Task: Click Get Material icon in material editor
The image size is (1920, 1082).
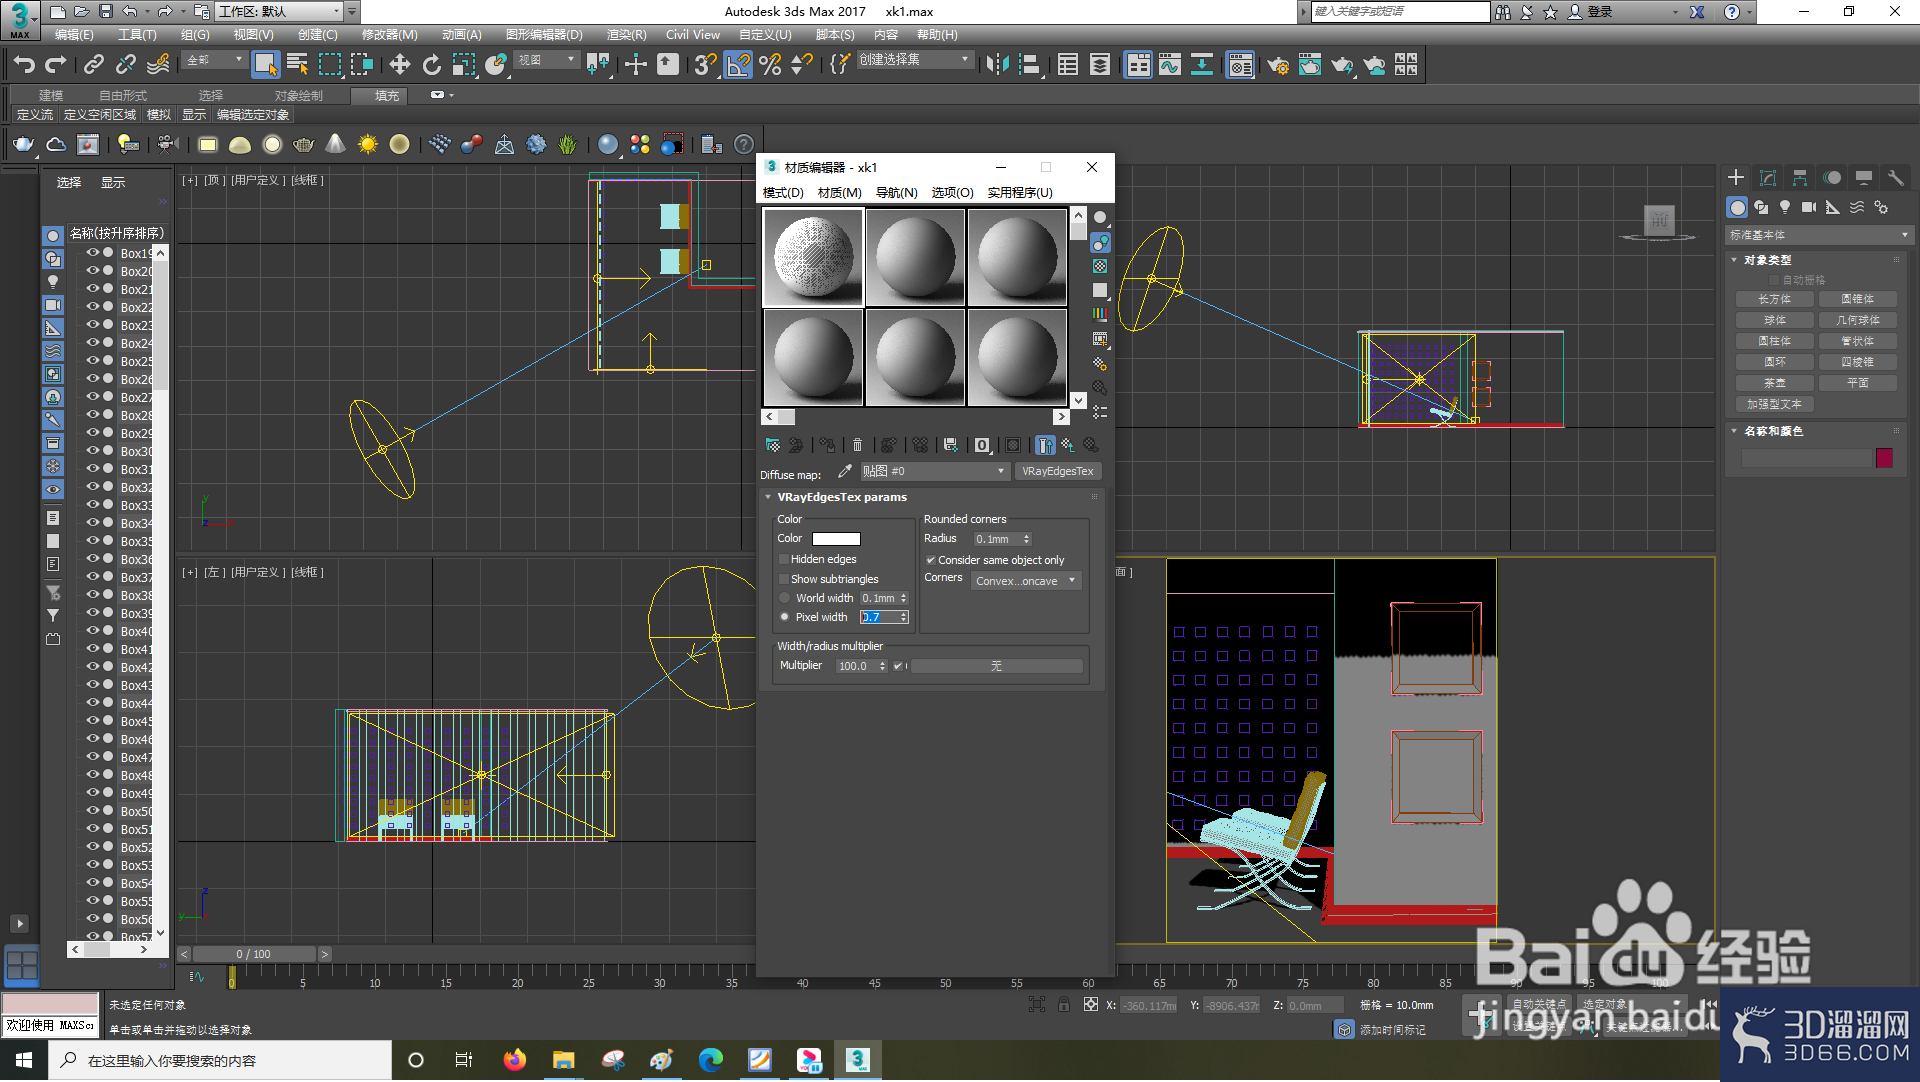Action: click(x=772, y=445)
